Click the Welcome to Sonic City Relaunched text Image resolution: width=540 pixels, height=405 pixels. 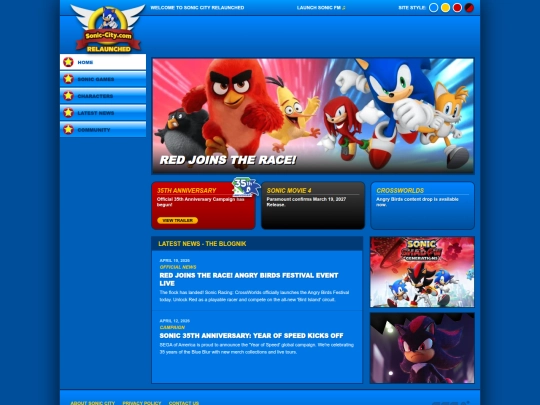[x=197, y=8]
